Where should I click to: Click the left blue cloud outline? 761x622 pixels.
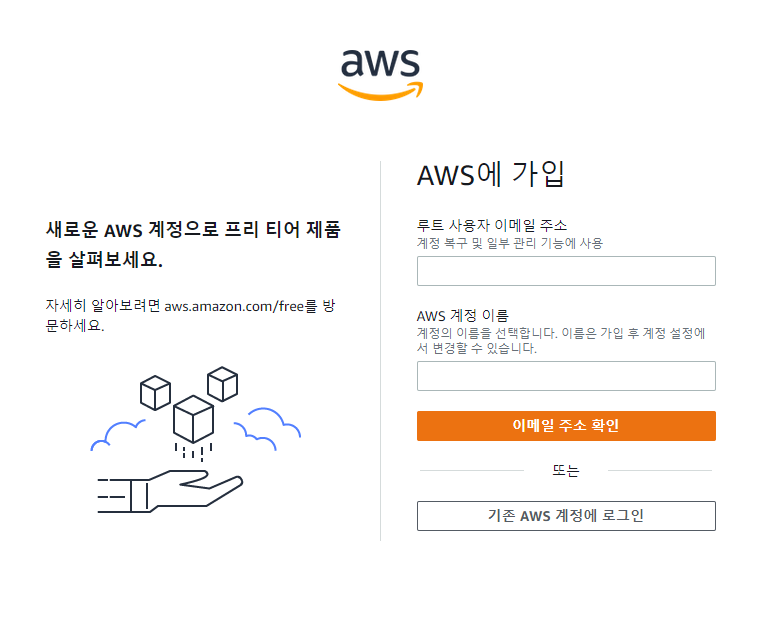pyautogui.click(x=118, y=435)
